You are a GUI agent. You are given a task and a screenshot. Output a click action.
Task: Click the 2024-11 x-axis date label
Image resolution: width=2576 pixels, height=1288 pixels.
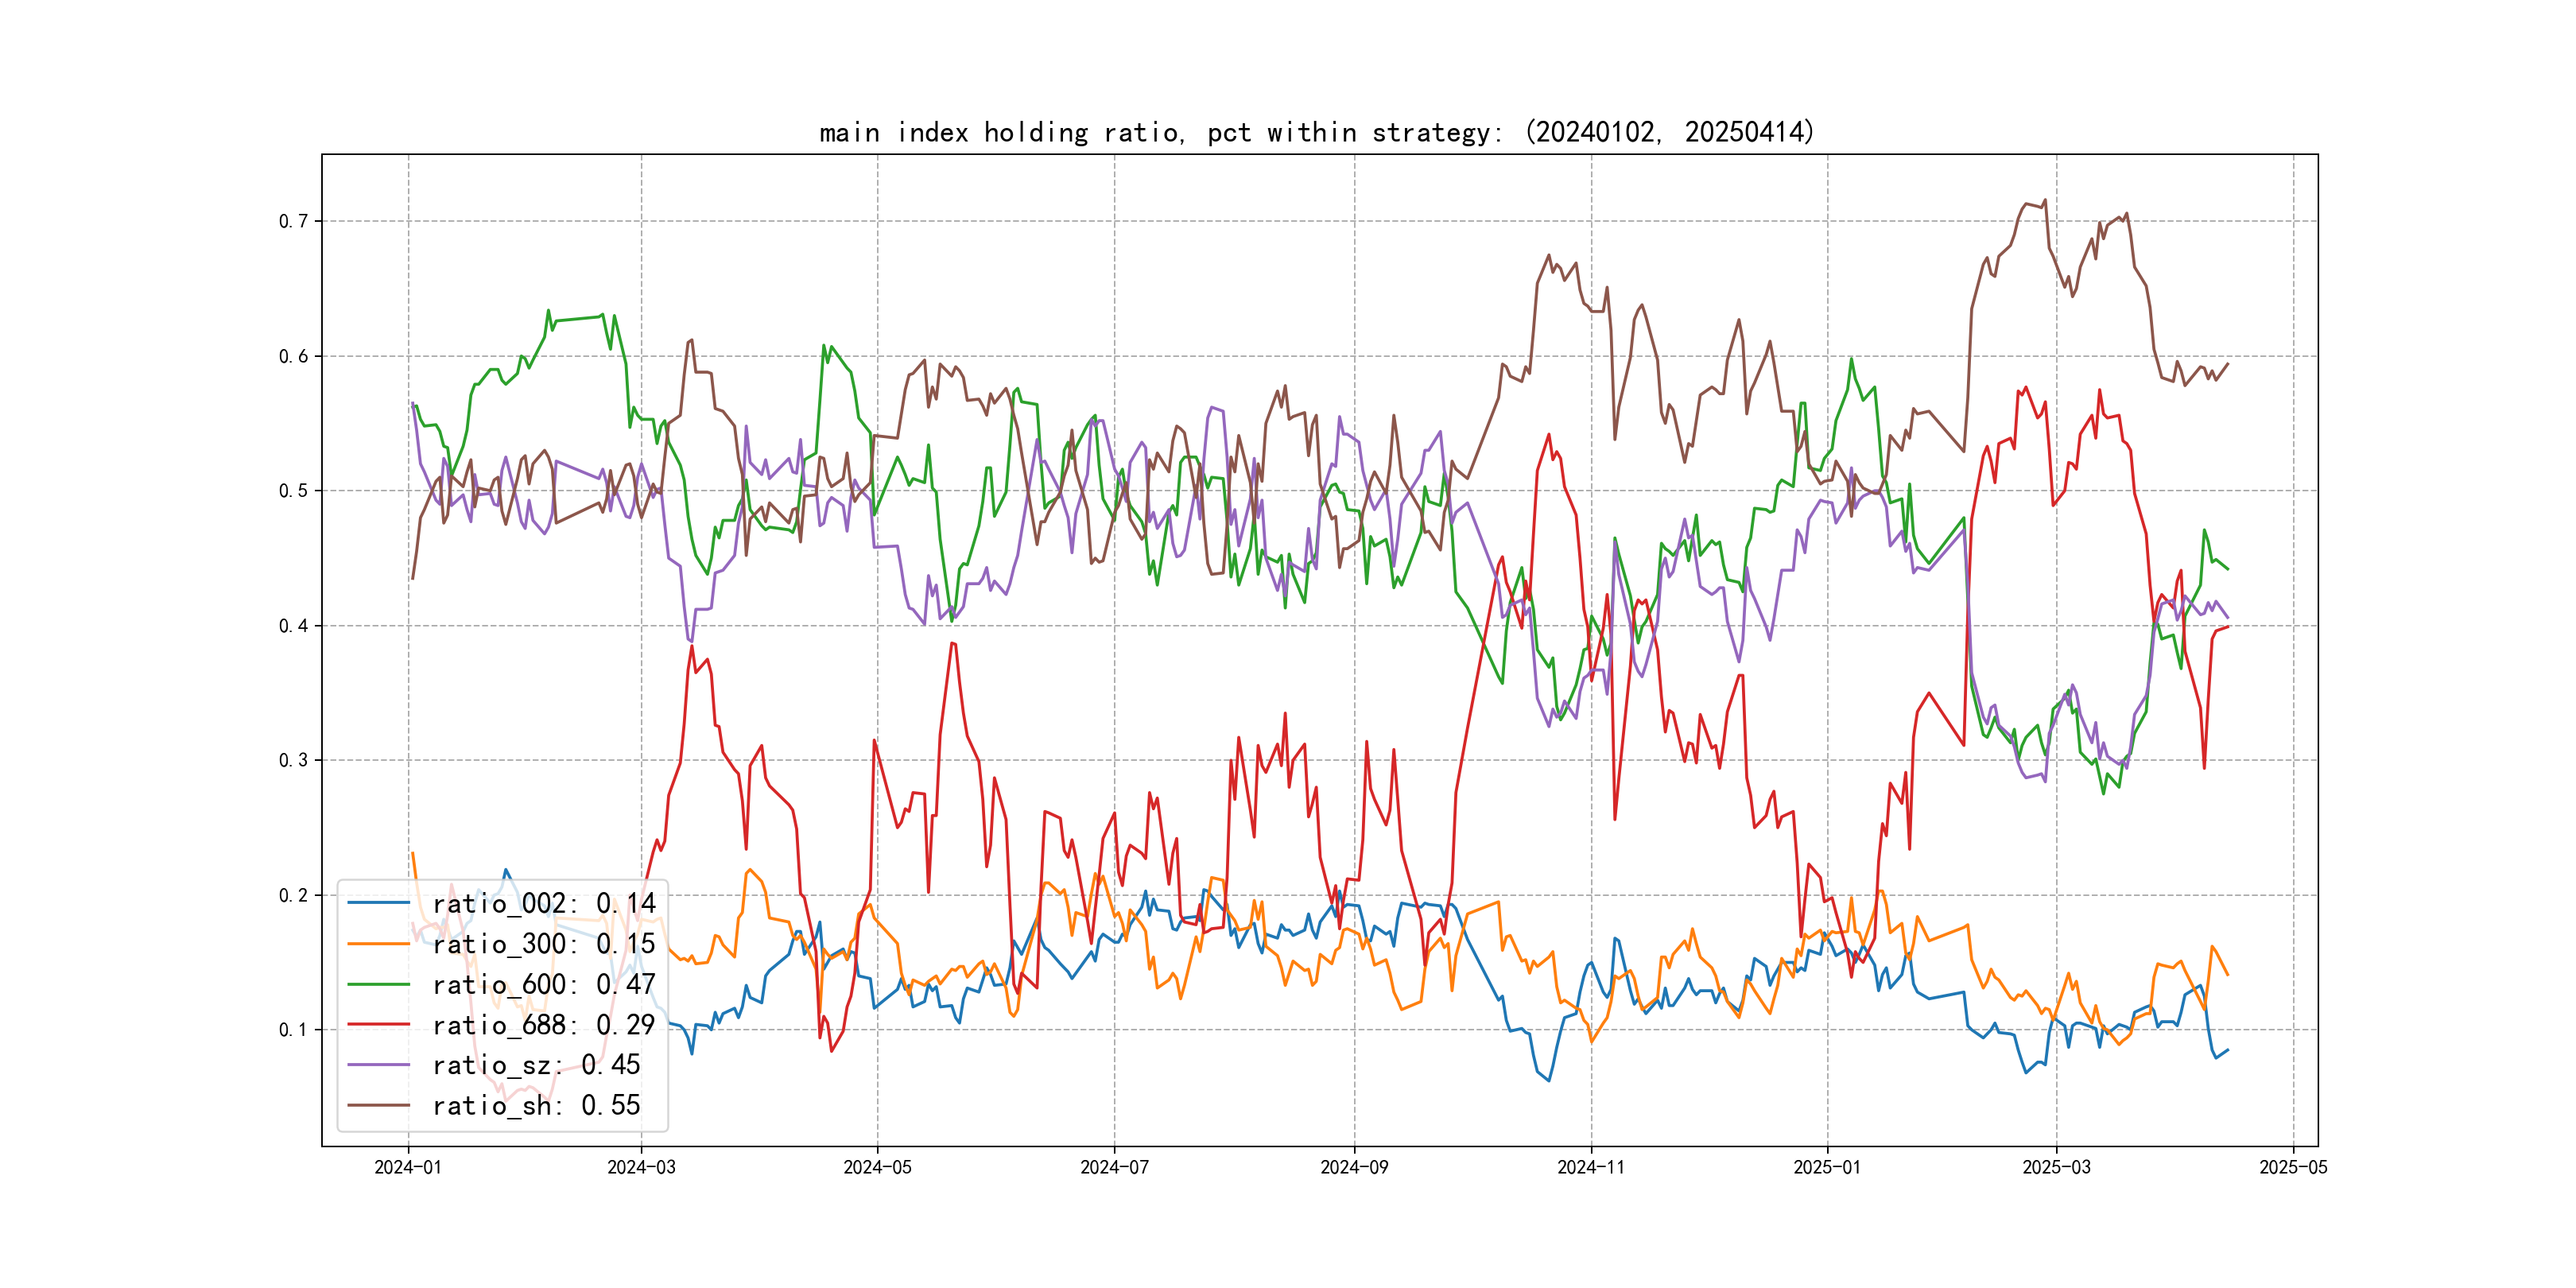[x=1591, y=1167]
